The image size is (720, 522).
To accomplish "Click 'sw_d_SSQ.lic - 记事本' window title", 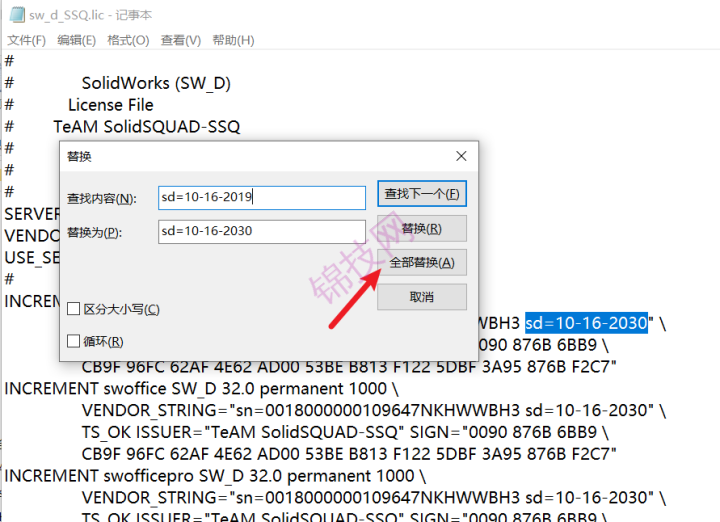I will click(x=90, y=15).
